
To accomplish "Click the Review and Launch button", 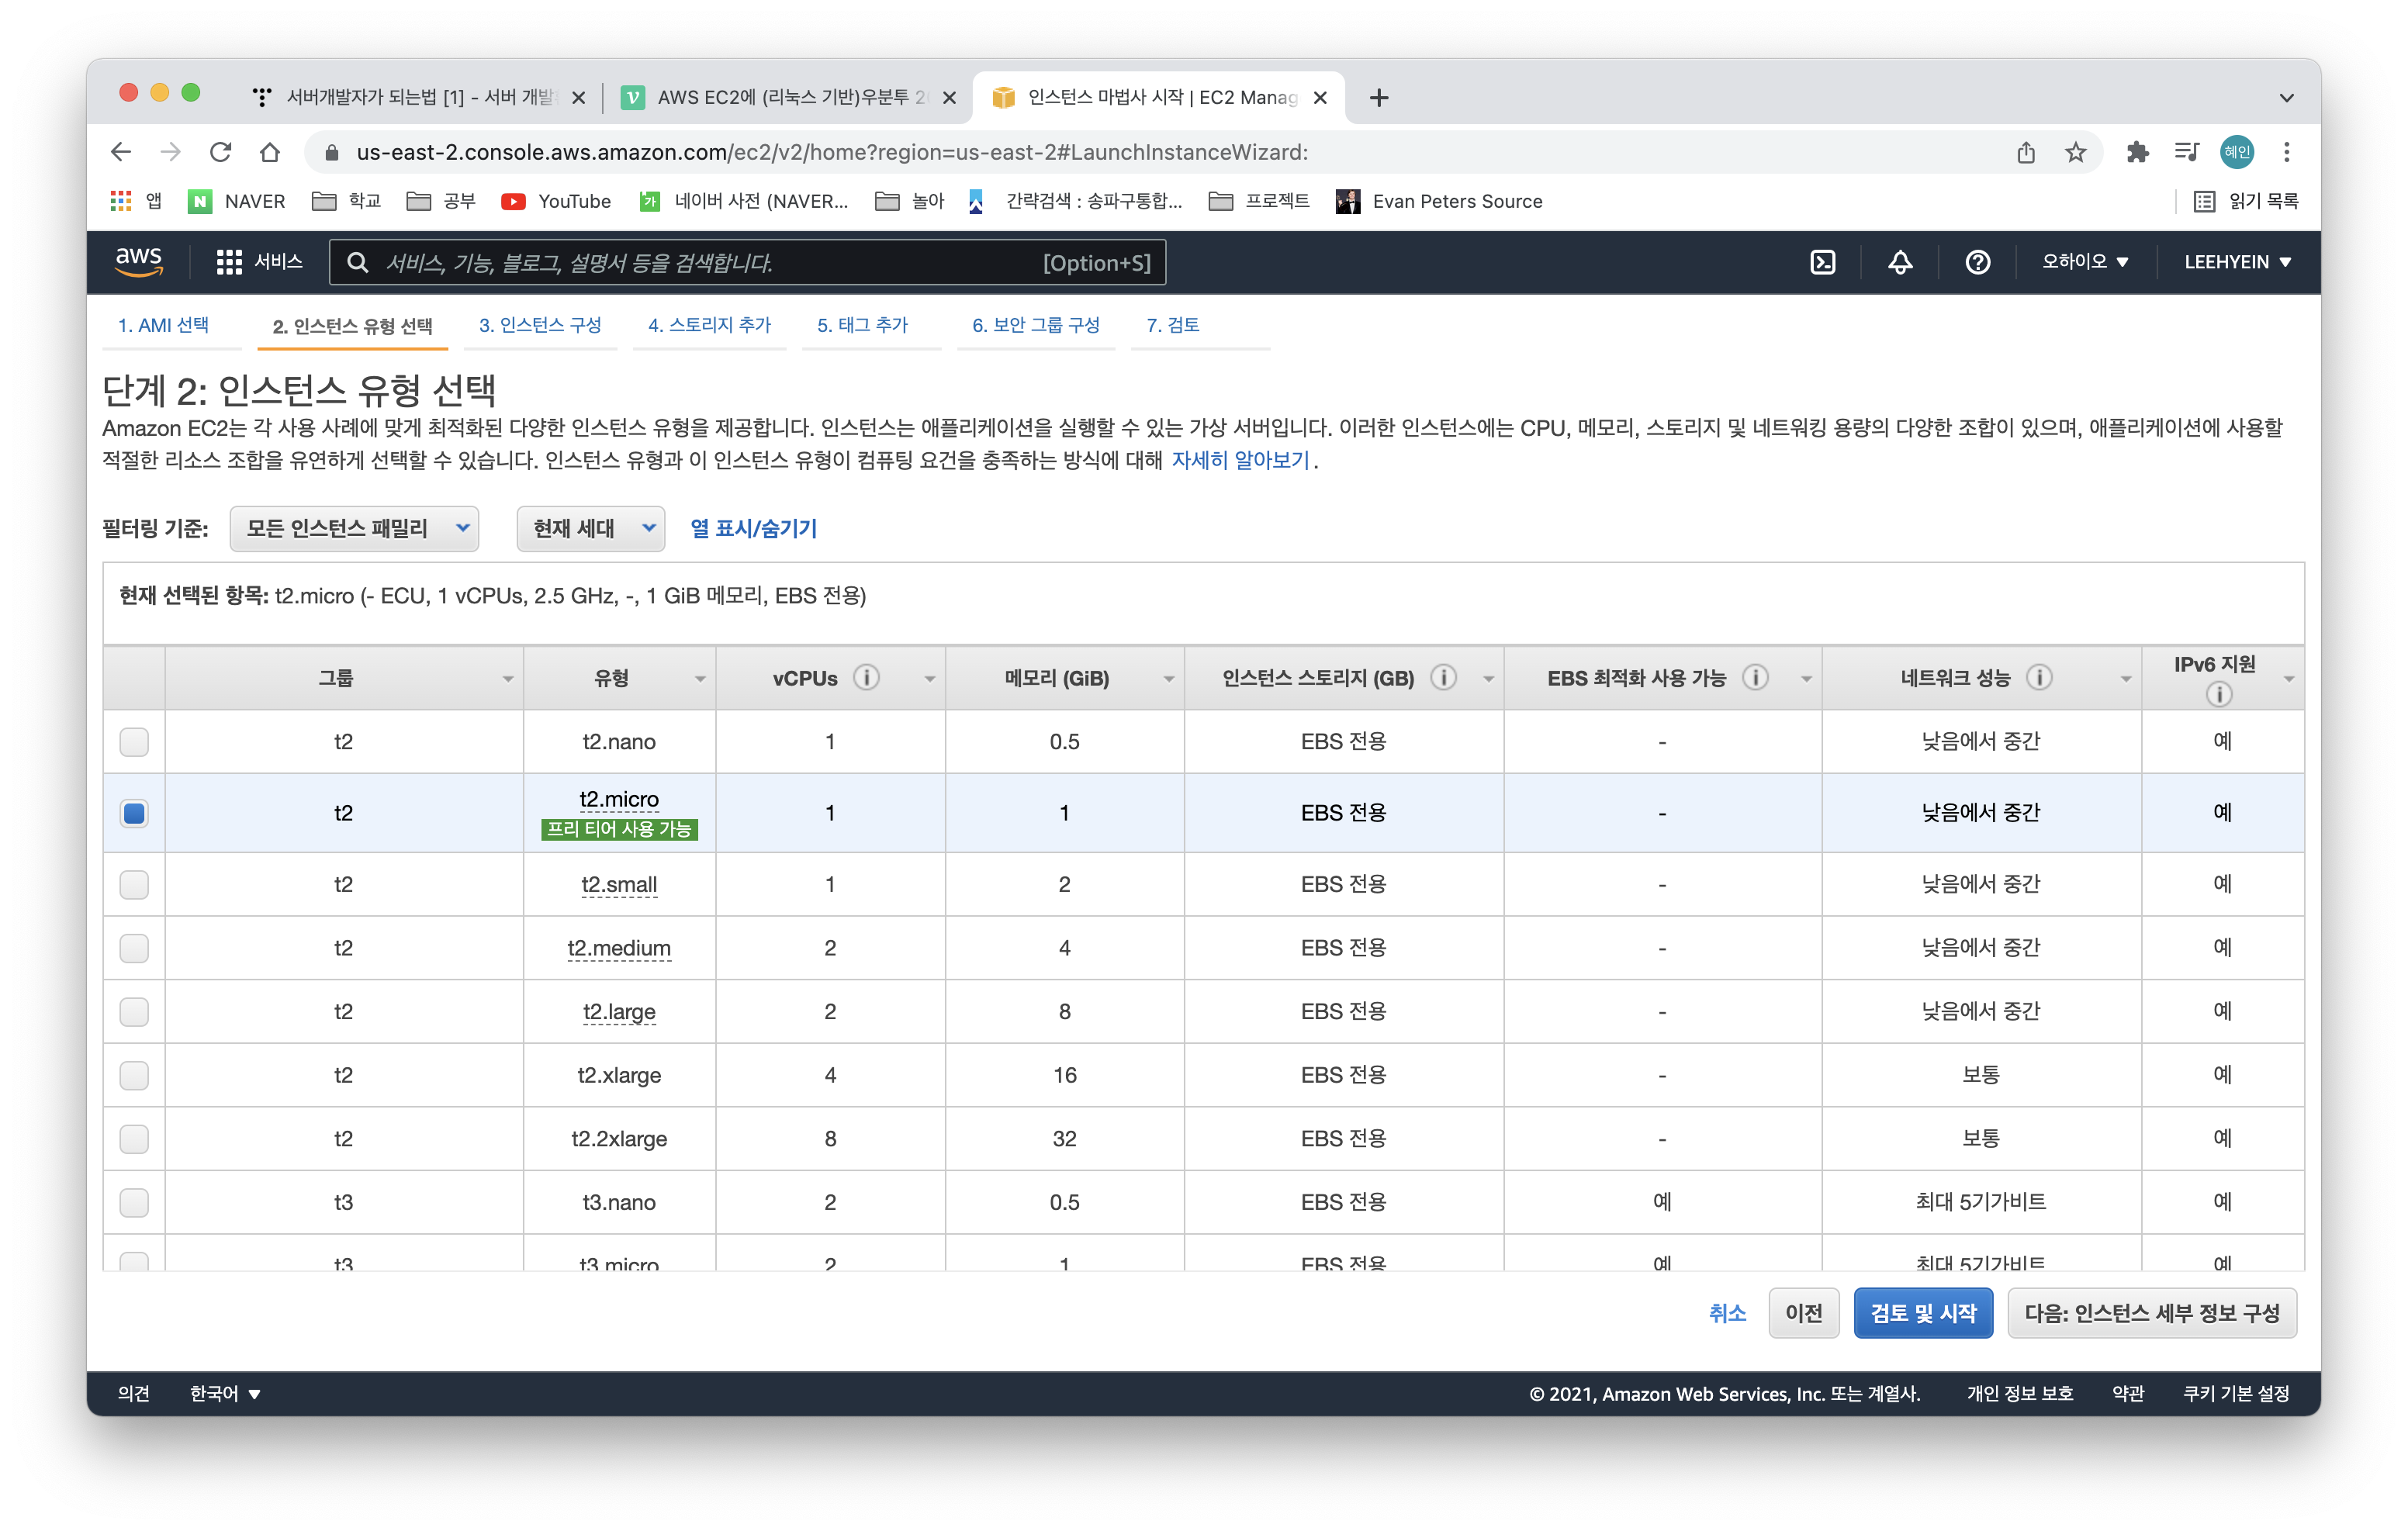I will [1922, 1313].
